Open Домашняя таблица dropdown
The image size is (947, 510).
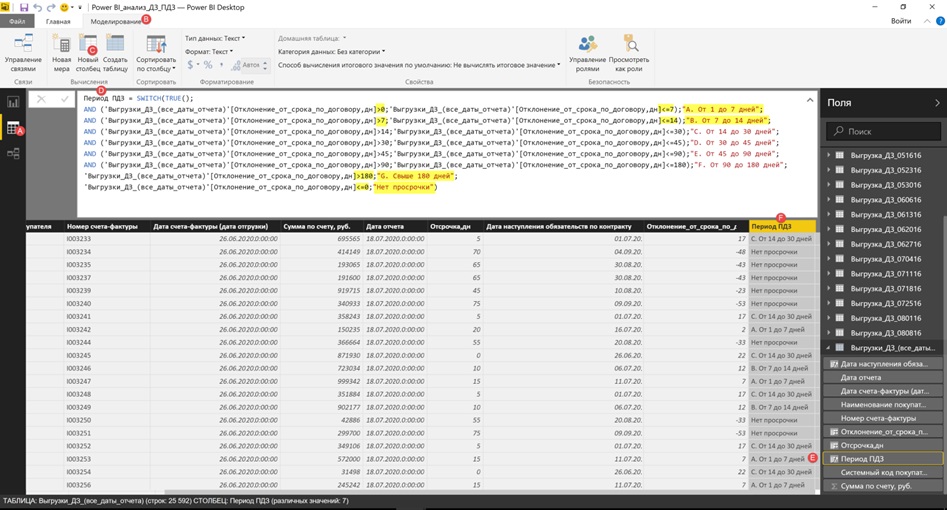pyautogui.click(x=312, y=38)
